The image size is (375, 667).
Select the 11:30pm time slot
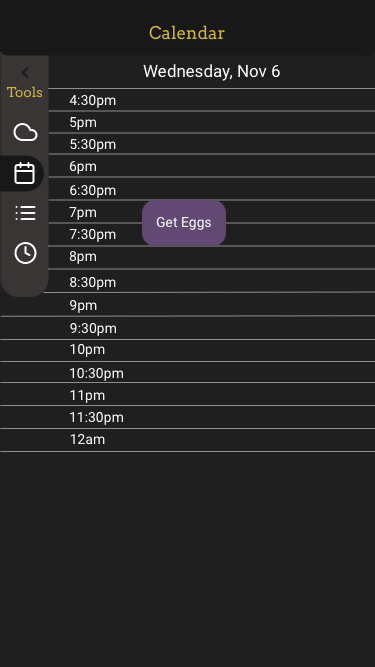[188, 417]
